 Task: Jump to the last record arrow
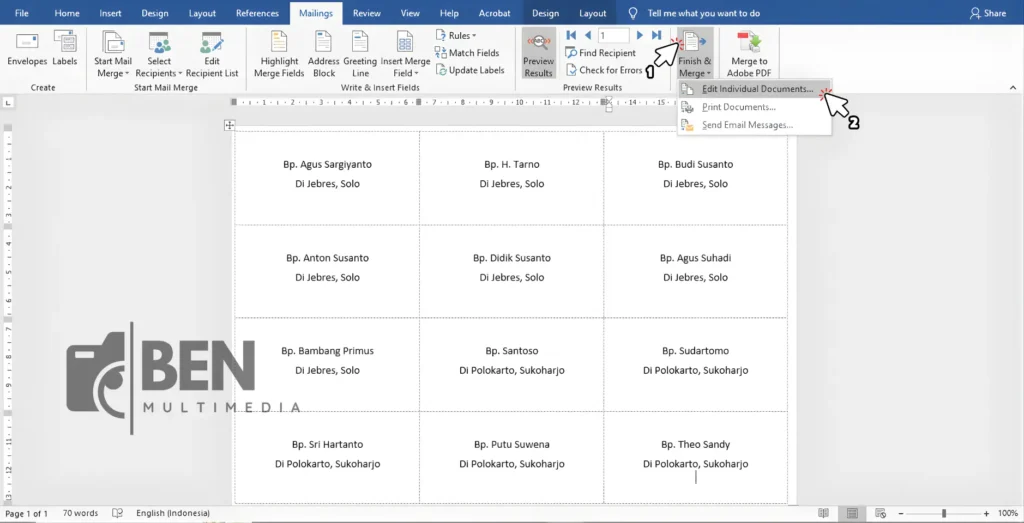point(657,36)
